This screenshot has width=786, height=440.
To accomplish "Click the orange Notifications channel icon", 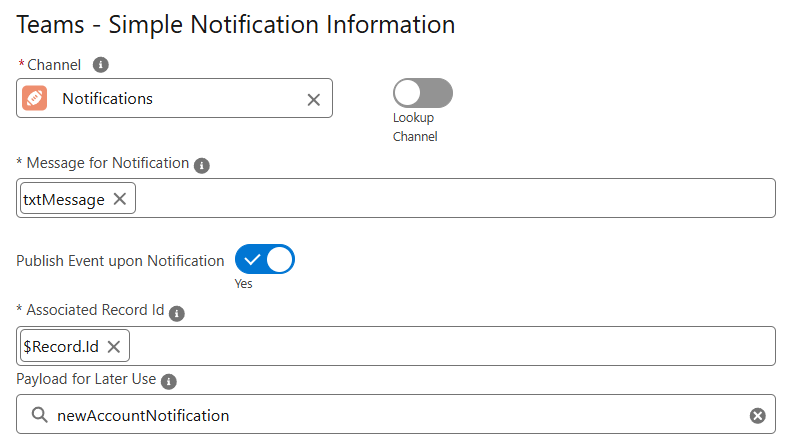I will point(35,98).
